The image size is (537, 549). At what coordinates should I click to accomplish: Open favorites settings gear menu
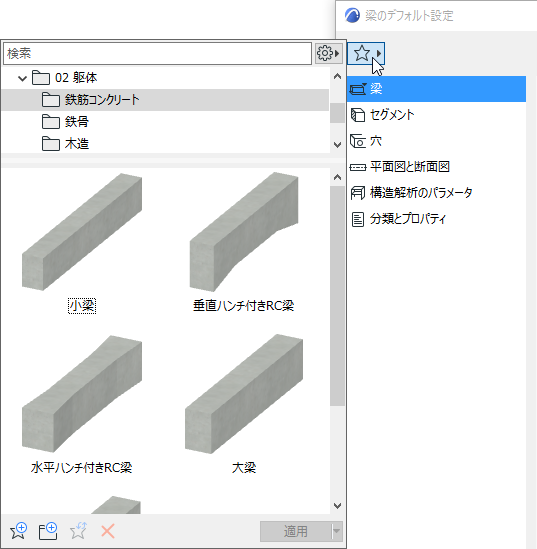[328, 54]
